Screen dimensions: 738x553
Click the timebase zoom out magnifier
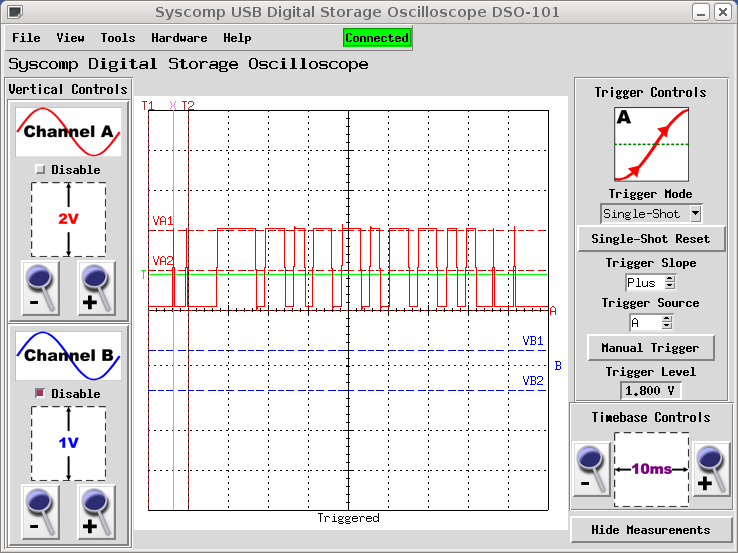(x=591, y=469)
